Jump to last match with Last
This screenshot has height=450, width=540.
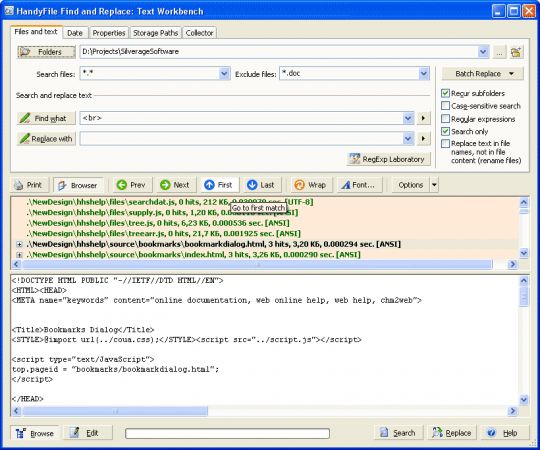tap(261, 185)
